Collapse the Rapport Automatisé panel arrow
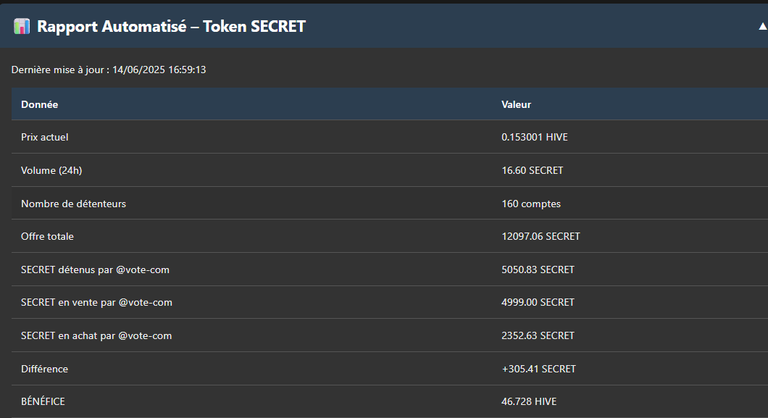This screenshot has width=768, height=418. (x=763, y=26)
